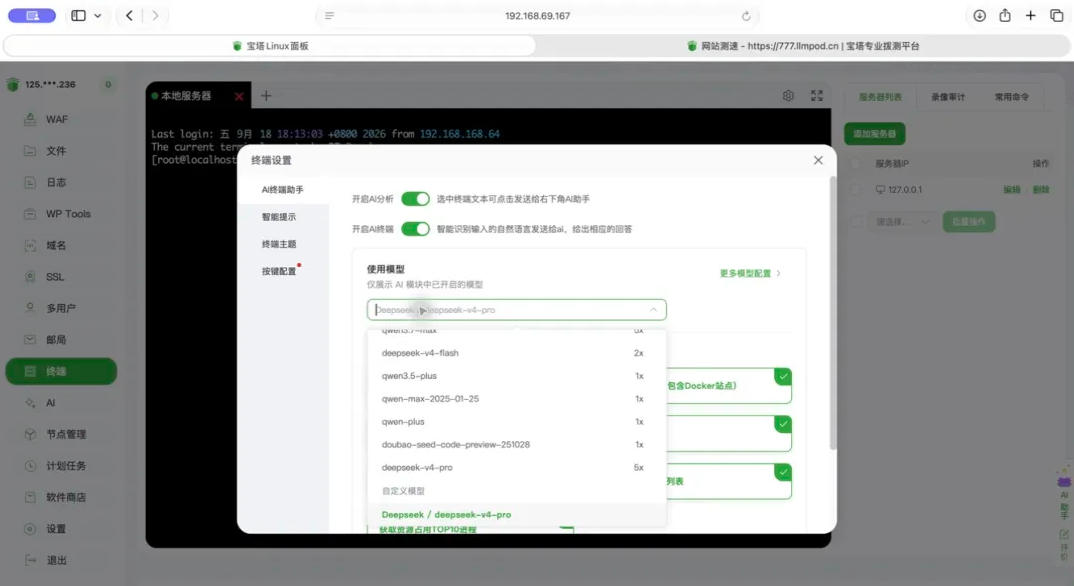Close the 本地服务器 terminal tab
The height and width of the screenshot is (586, 1074).
pos(239,97)
